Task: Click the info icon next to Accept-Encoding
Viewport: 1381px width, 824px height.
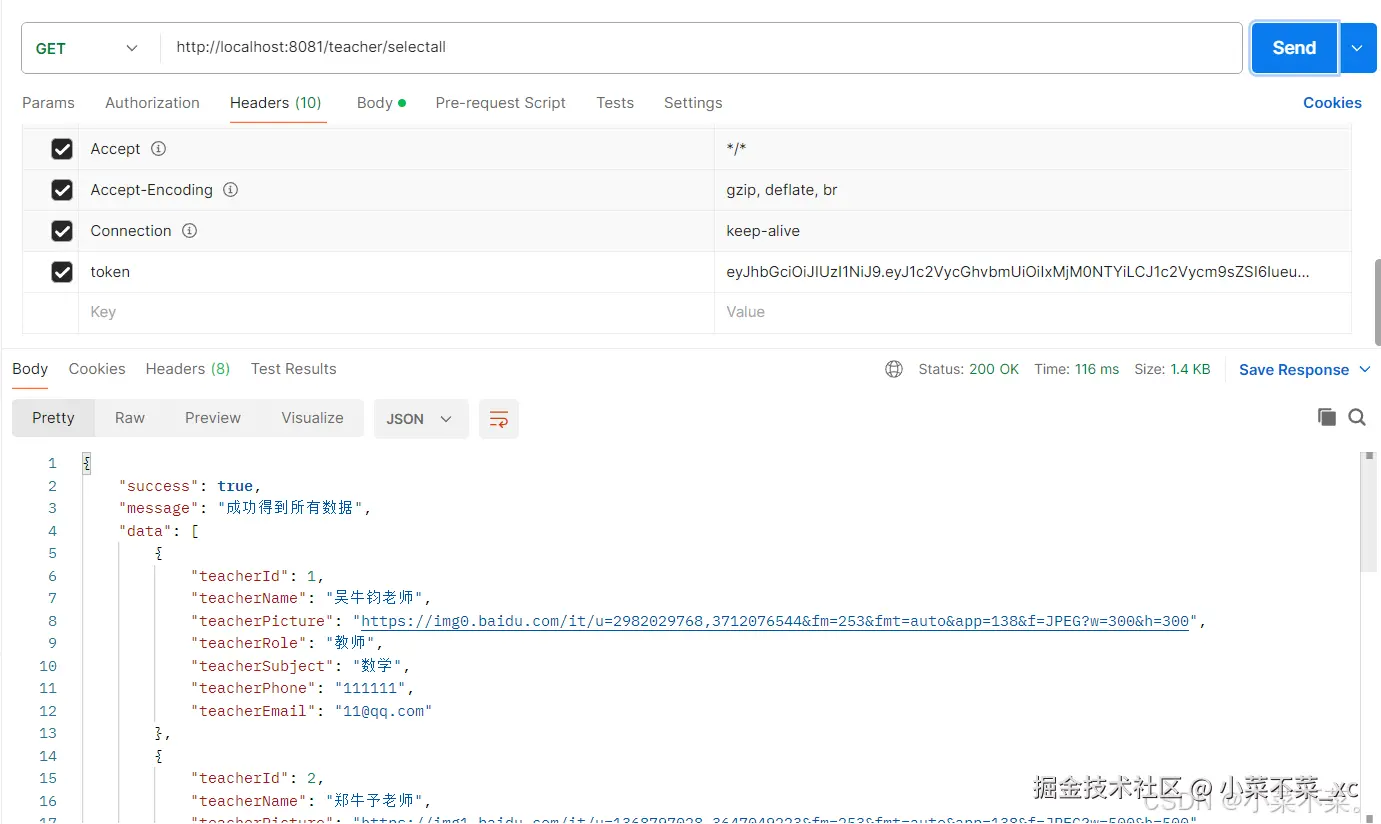Action: [230, 190]
